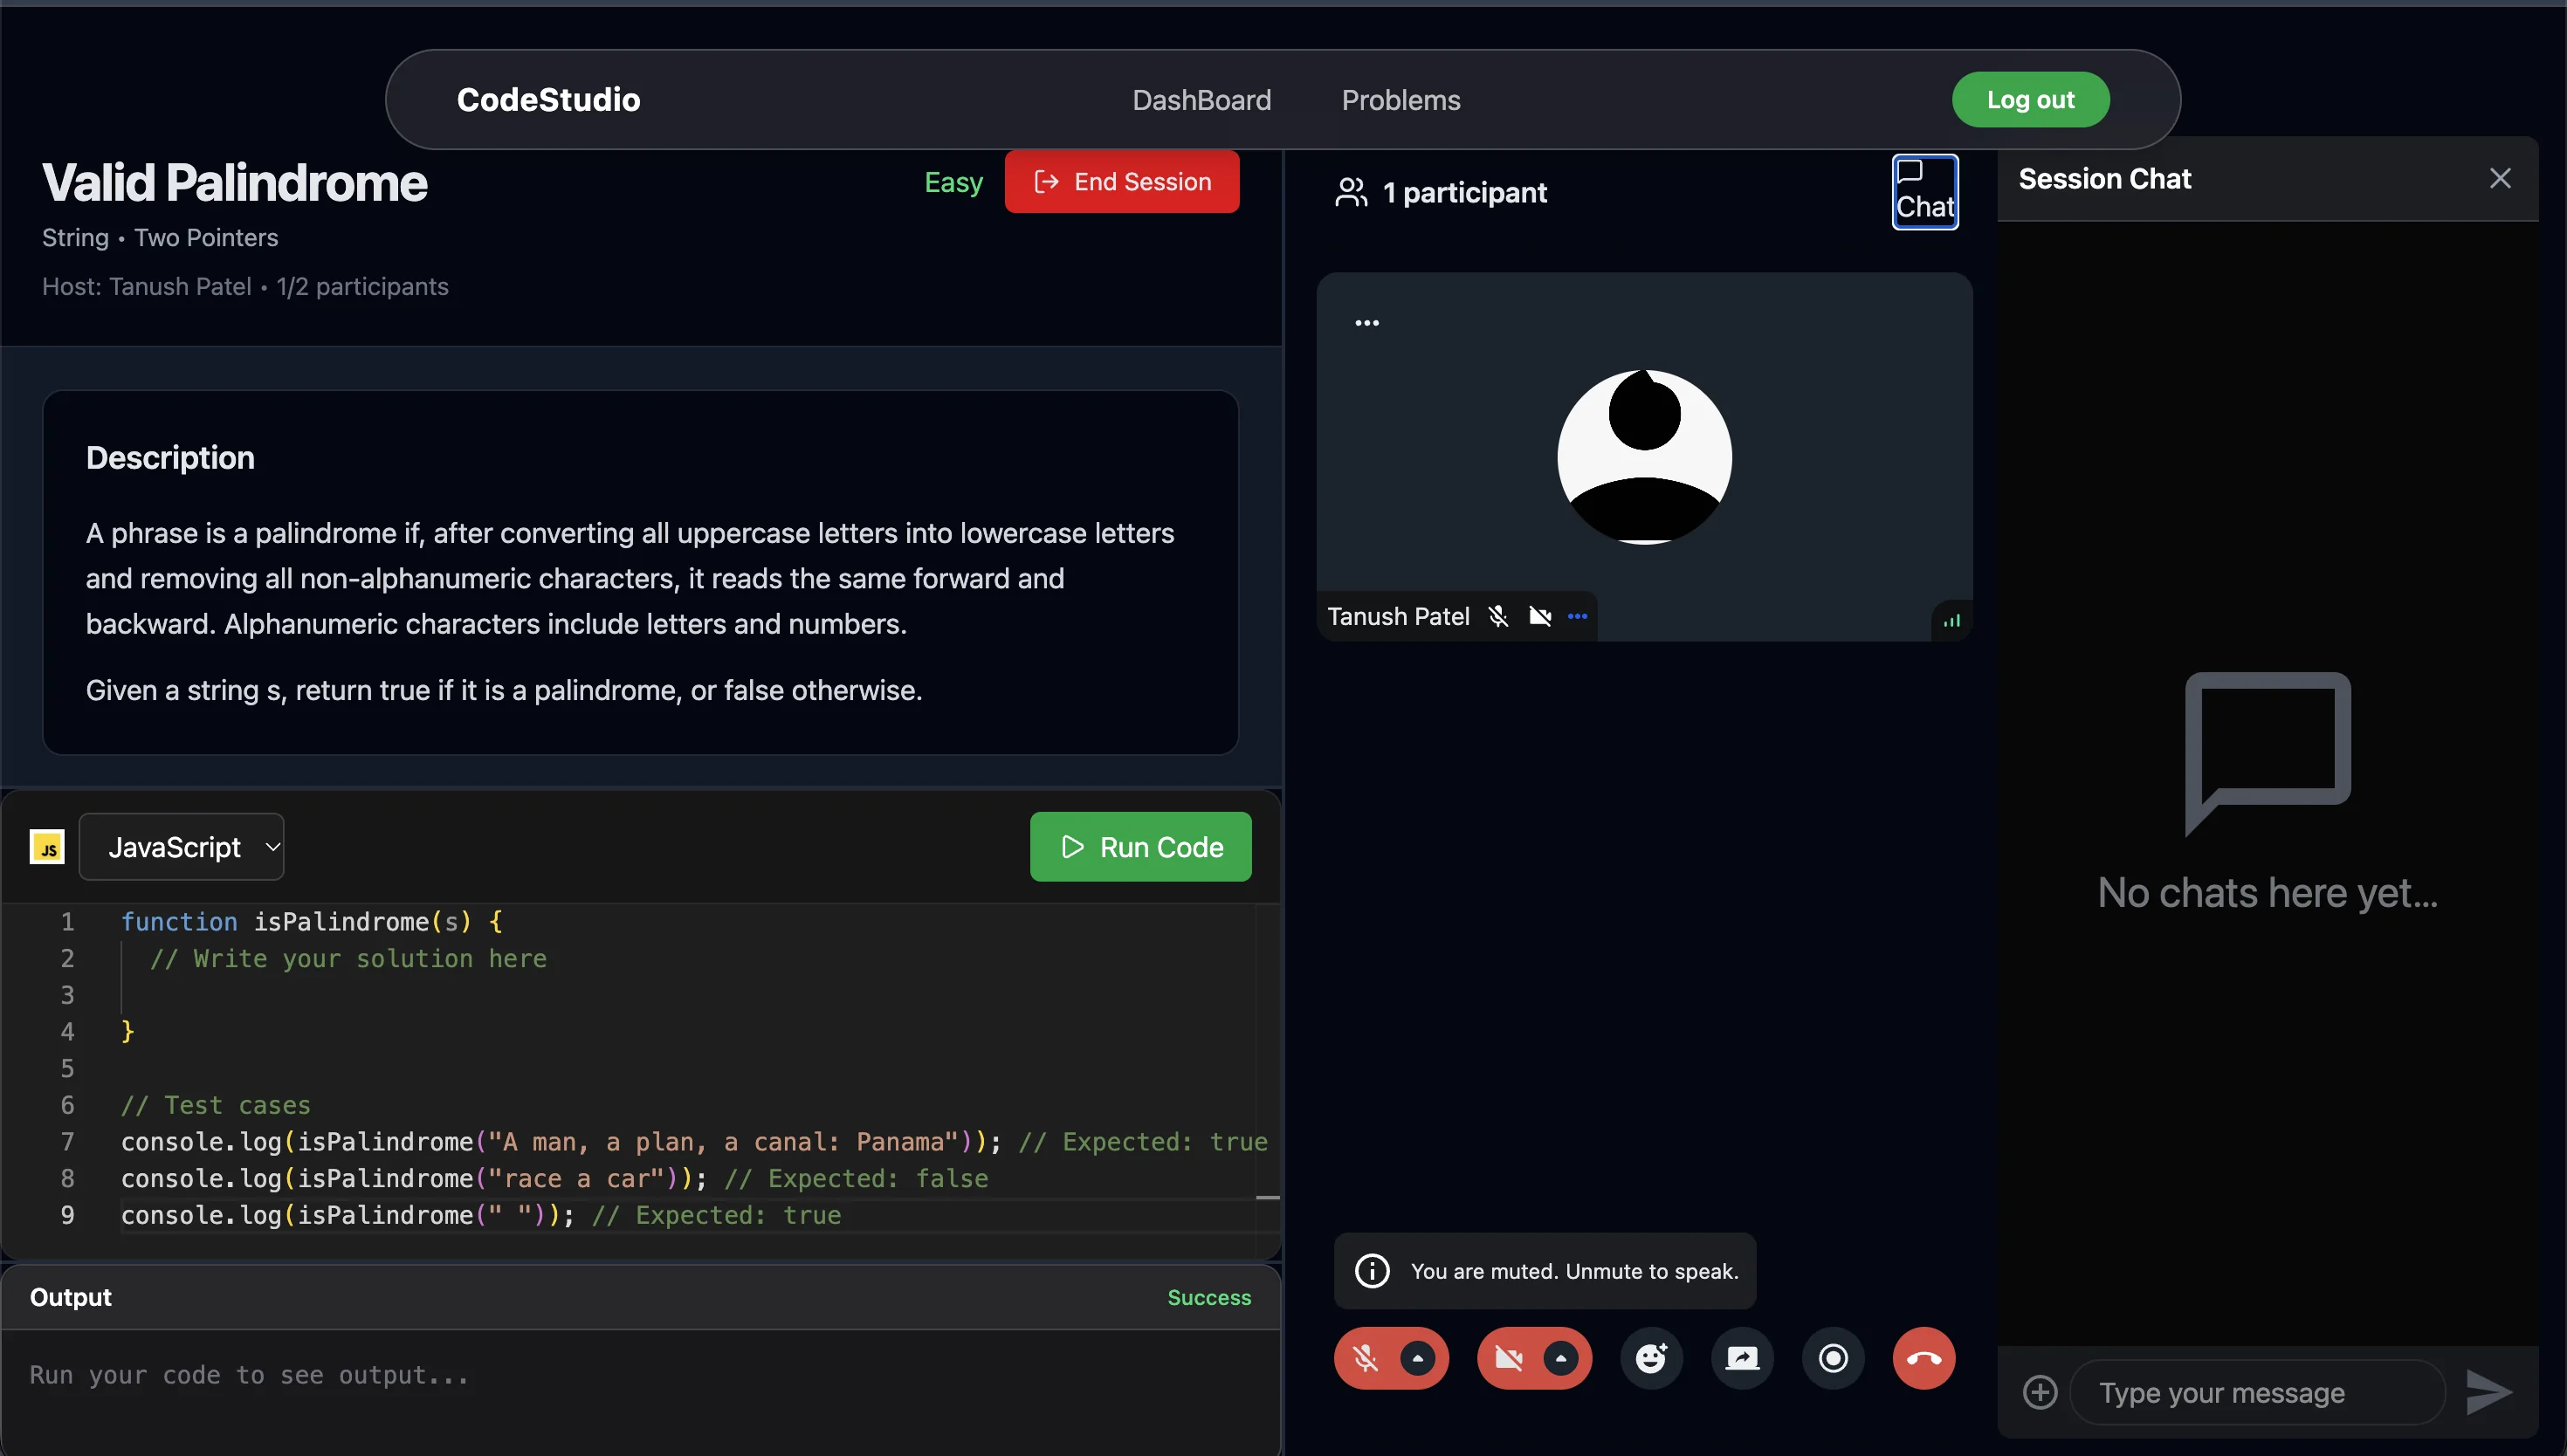Click the "Easy" difficulty label

click(953, 182)
